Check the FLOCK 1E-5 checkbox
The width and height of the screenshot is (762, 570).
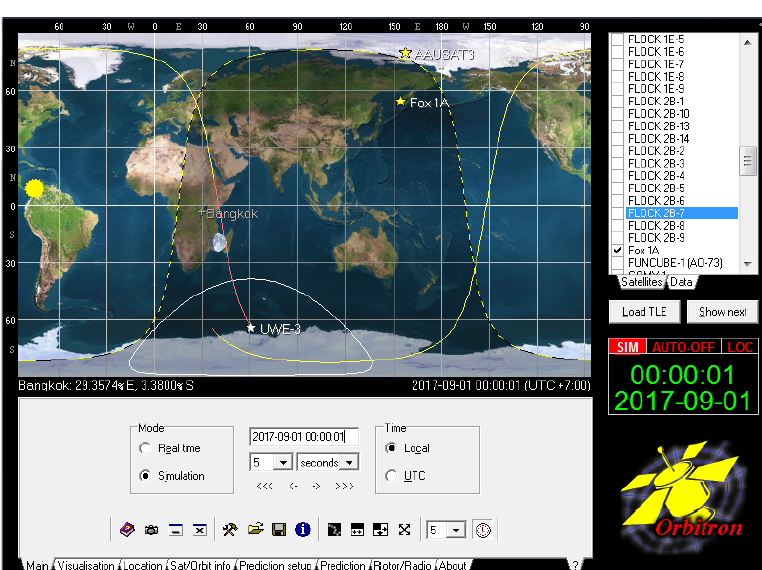point(617,39)
